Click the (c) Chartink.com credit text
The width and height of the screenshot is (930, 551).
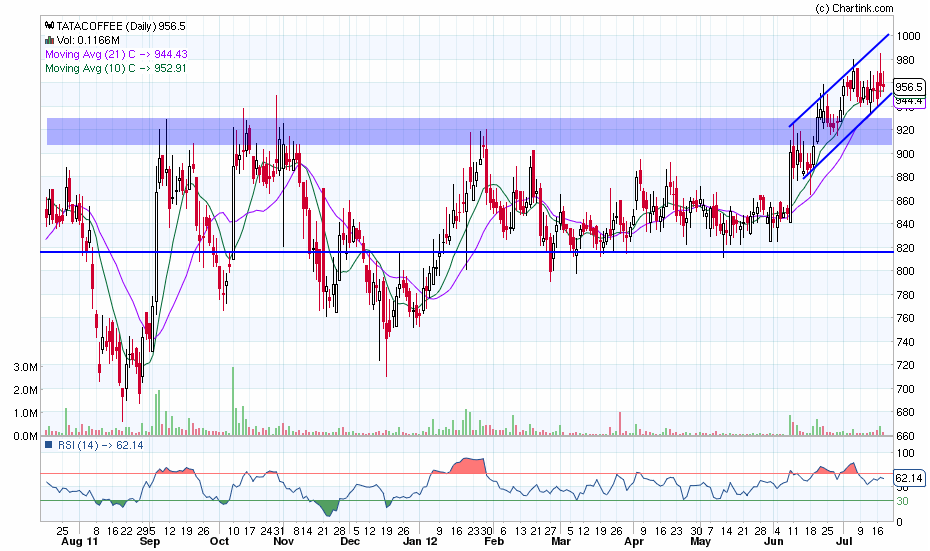854,8
